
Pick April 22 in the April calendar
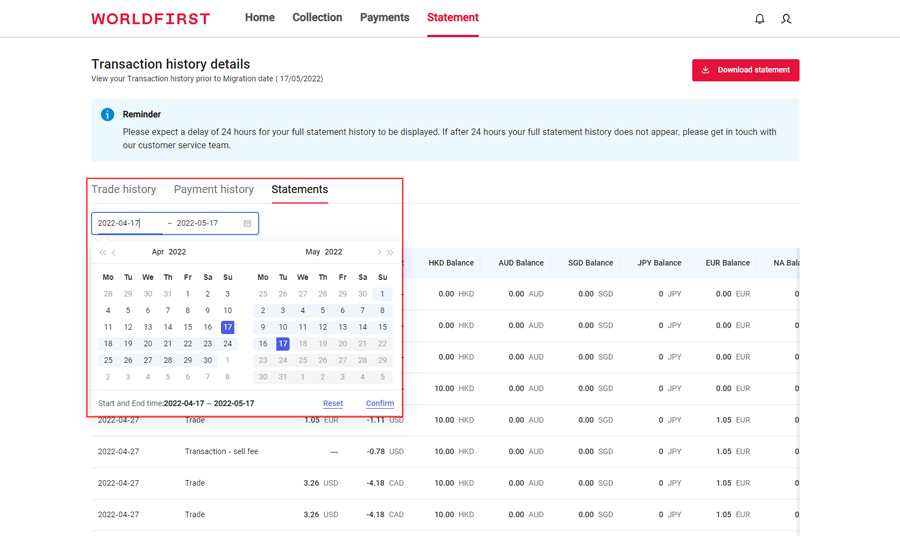pyautogui.click(x=188, y=344)
